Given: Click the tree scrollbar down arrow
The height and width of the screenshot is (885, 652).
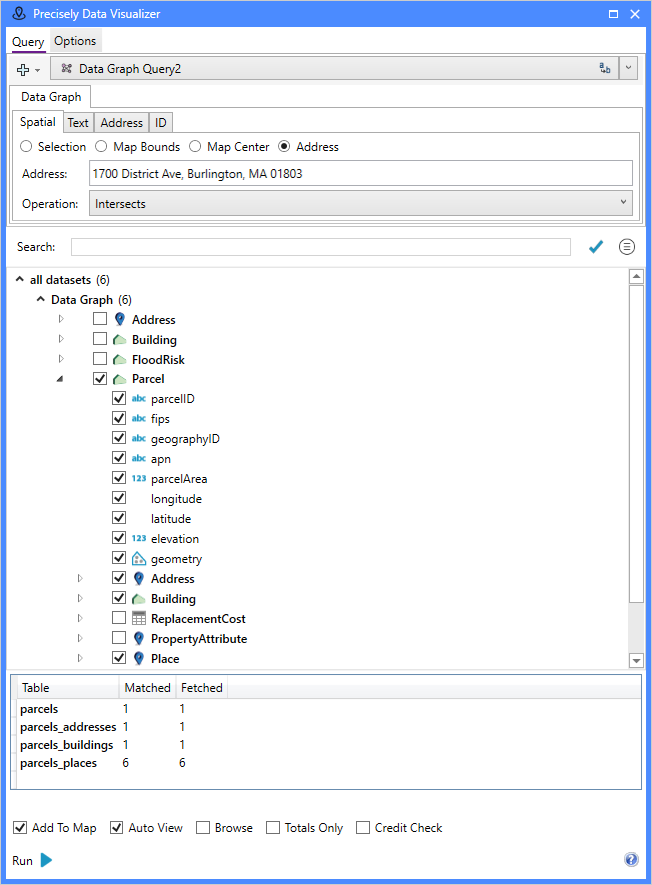Looking at the screenshot, I should pos(636,660).
